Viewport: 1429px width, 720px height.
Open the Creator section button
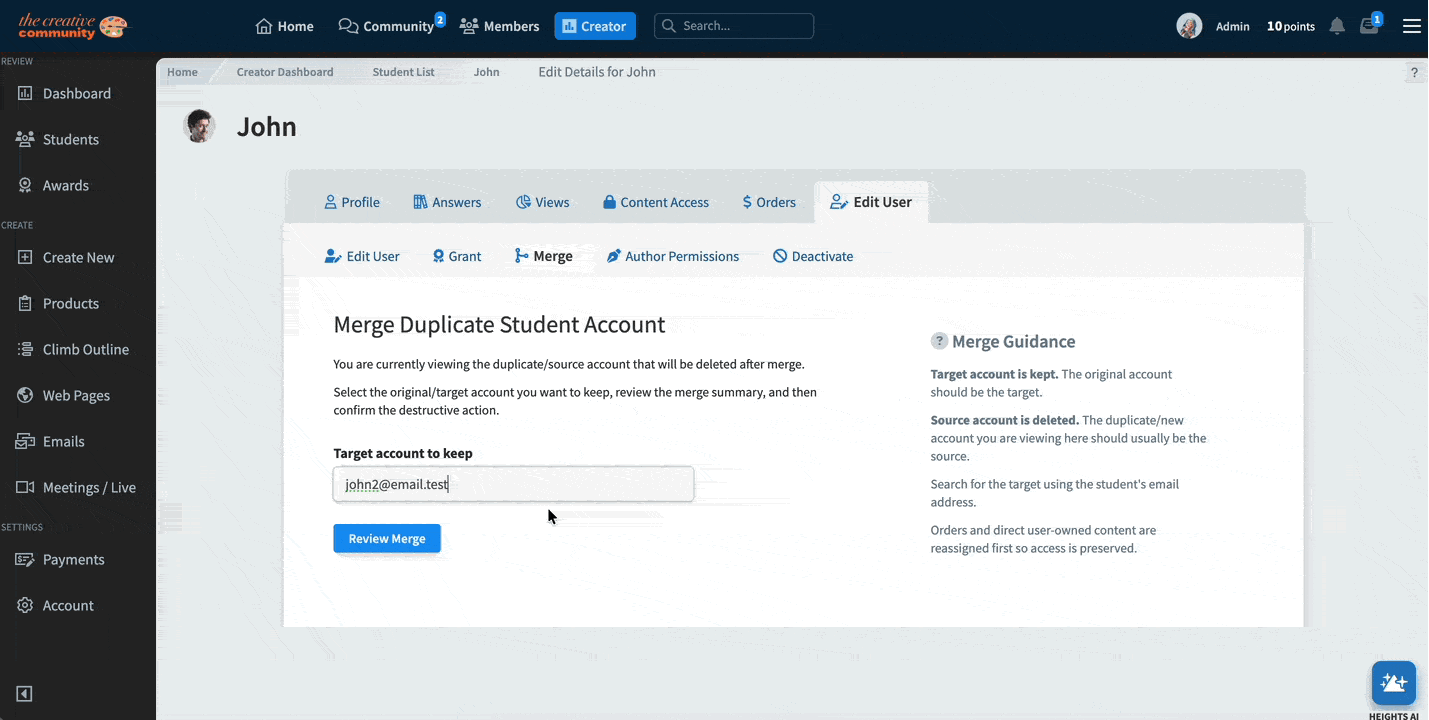[x=595, y=26]
